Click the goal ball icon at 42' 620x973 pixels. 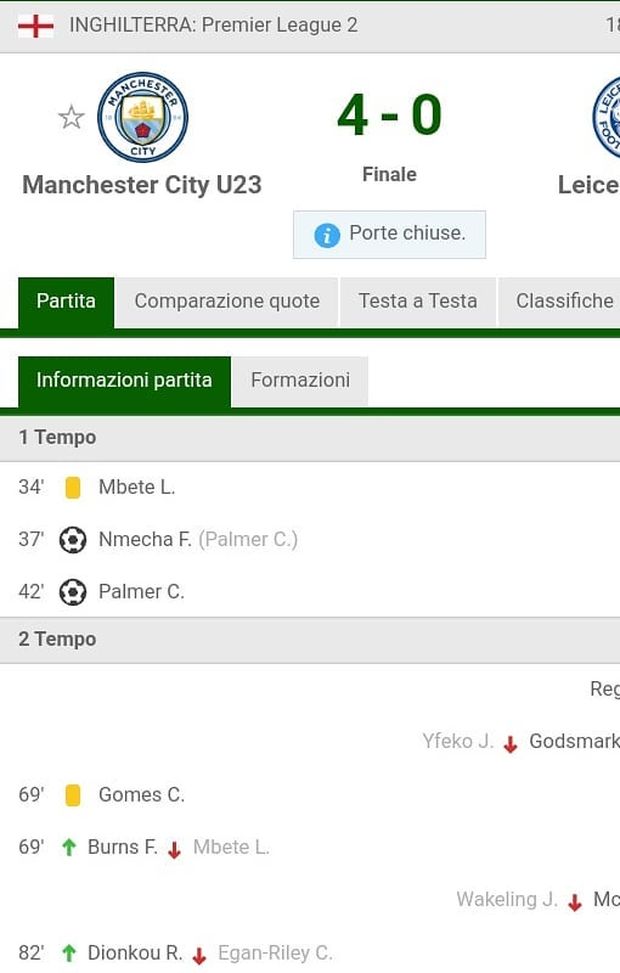pos(72,592)
